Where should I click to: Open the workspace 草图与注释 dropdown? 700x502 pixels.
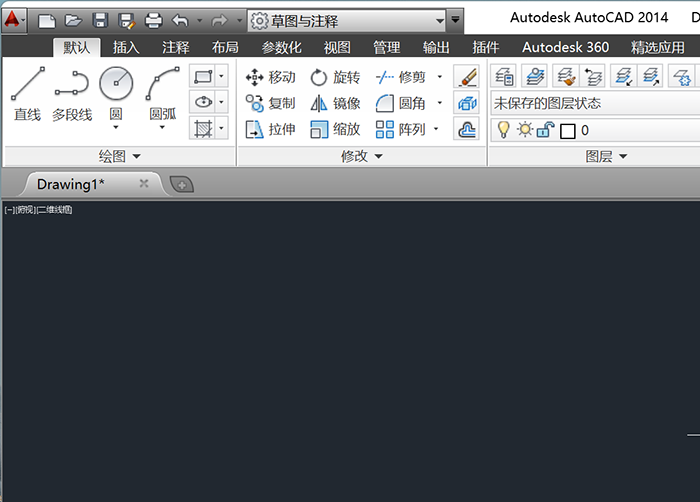[x=347, y=21]
